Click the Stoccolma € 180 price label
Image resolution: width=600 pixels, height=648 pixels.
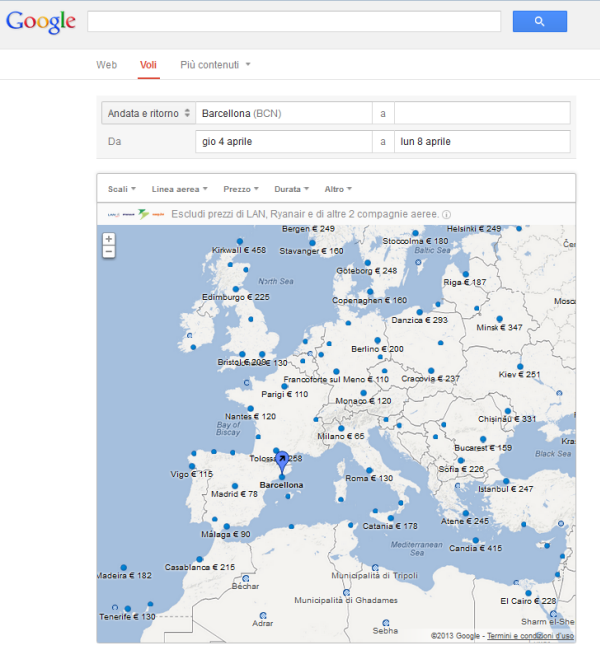pos(415,241)
